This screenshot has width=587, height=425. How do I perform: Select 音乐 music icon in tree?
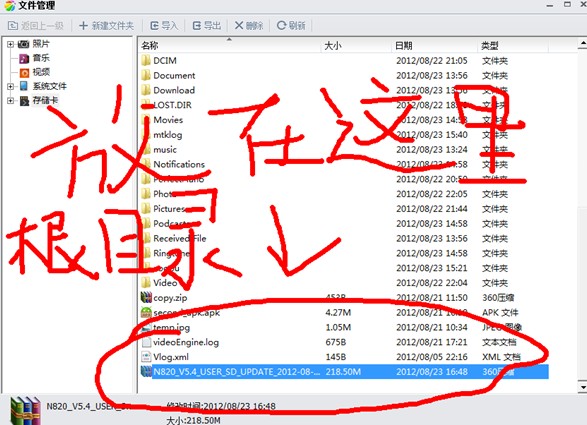[x=24, y=58]
